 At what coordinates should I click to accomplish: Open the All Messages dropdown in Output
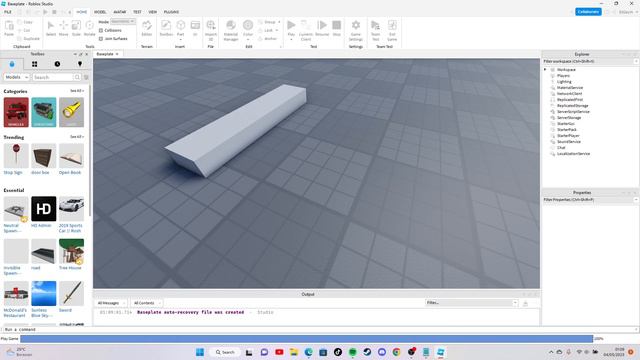[x=111, y=303]
